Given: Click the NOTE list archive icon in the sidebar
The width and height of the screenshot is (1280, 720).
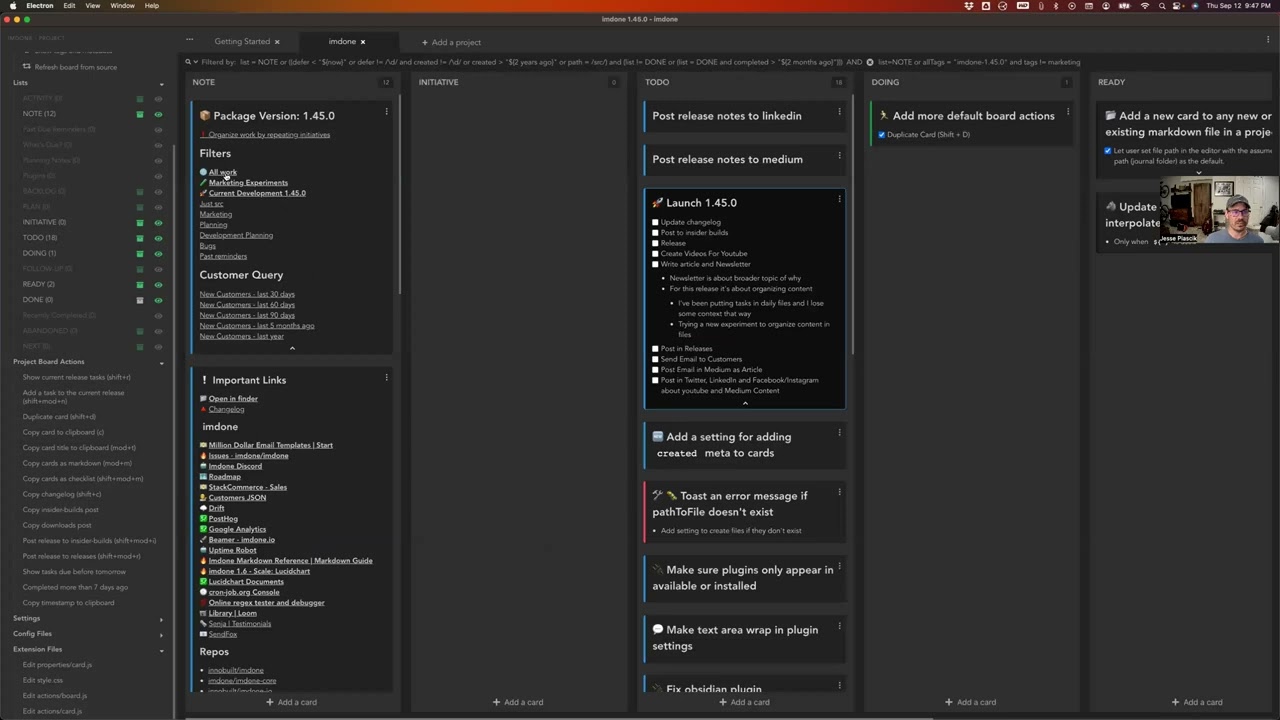Looking at the screenshot, I should coord(140,114).
